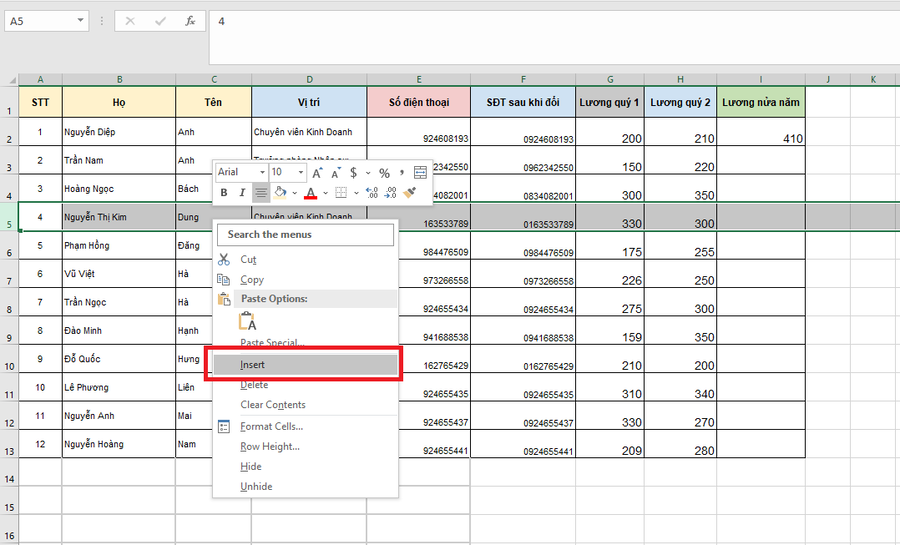Image resolution: width=900 pixels, height=545 pixels.
Task: Click the cell containing Đỗ Quốc
Action: [x=119, y=359]
